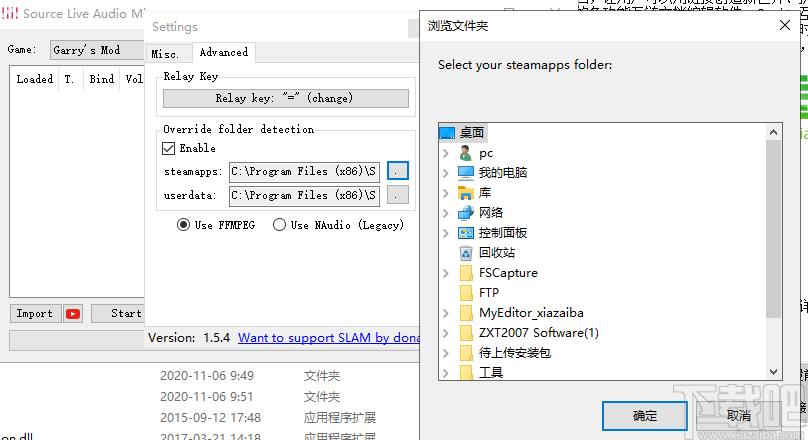808x440 pixels.
Task: Expand the FSCapture folder node
Action: click(x=446, y=273)
